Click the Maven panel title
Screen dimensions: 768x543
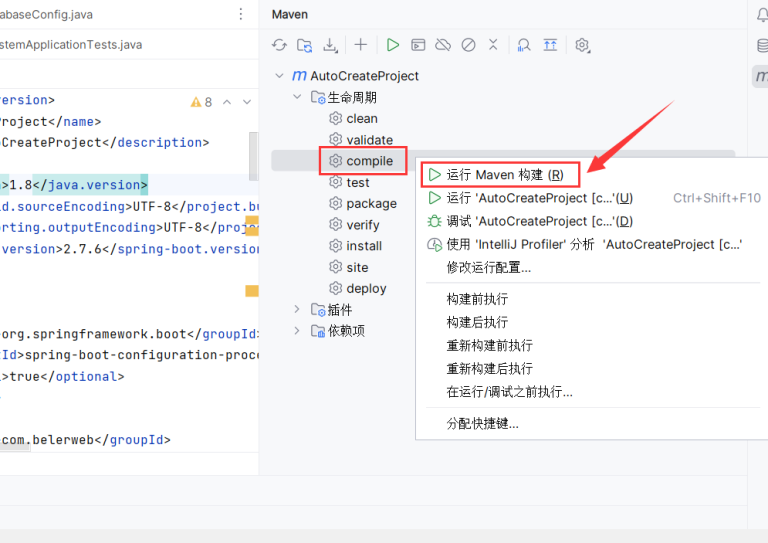(290, 15)
